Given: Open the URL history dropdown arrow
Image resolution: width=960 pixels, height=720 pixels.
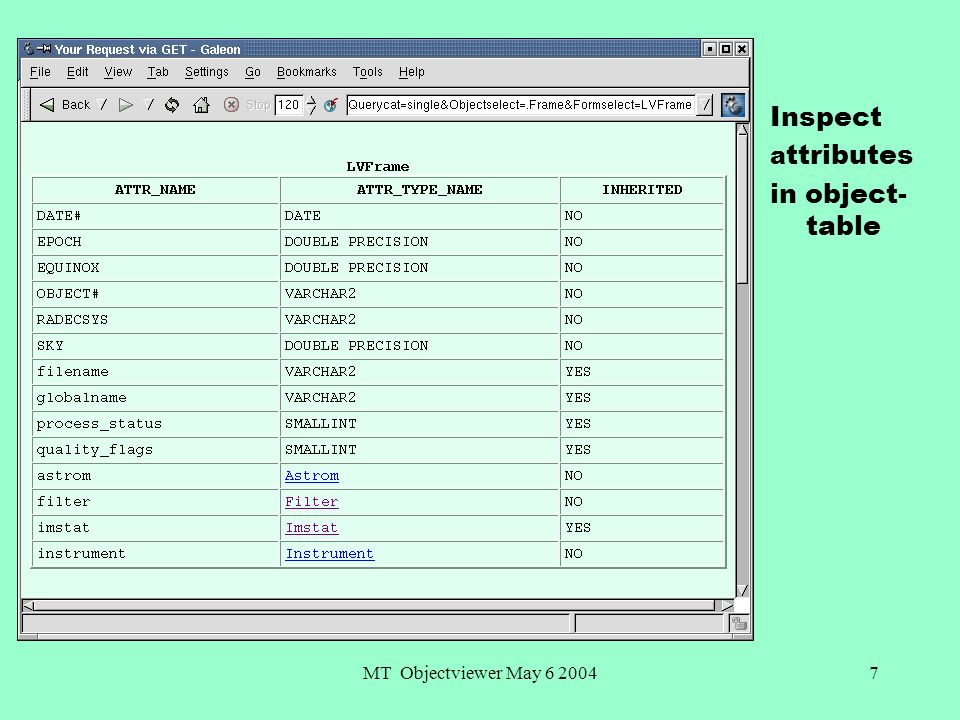Looking at the screenshot, I should pyautogui.click(x=705, y=105).
